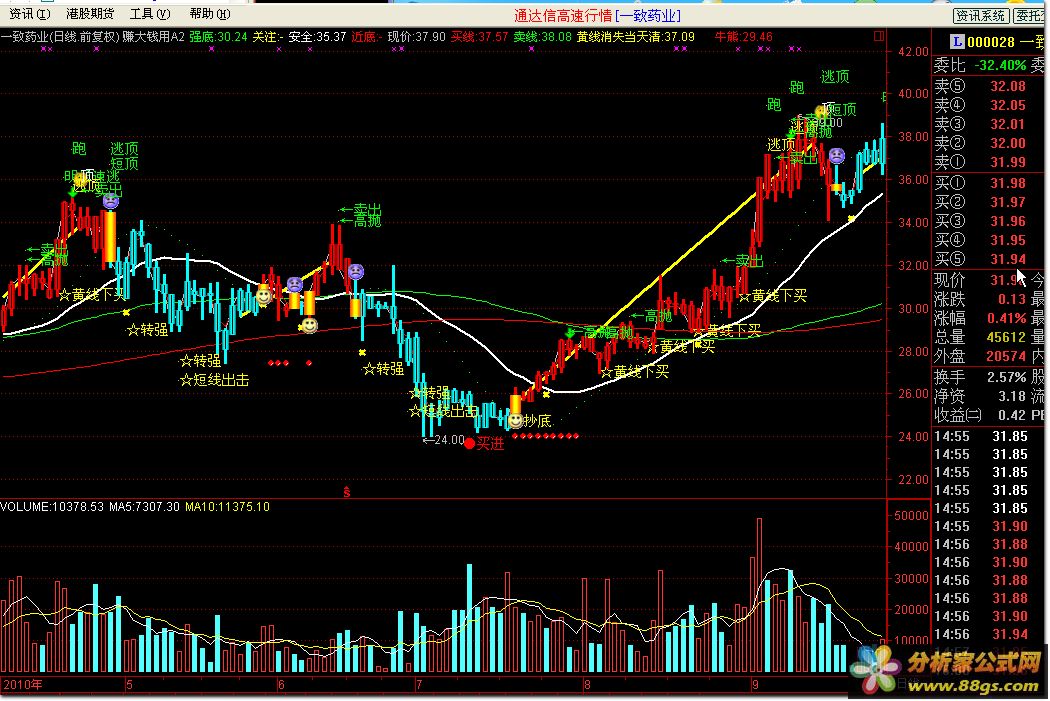Click the 委比 -32.40% value

coord(1000,65)
